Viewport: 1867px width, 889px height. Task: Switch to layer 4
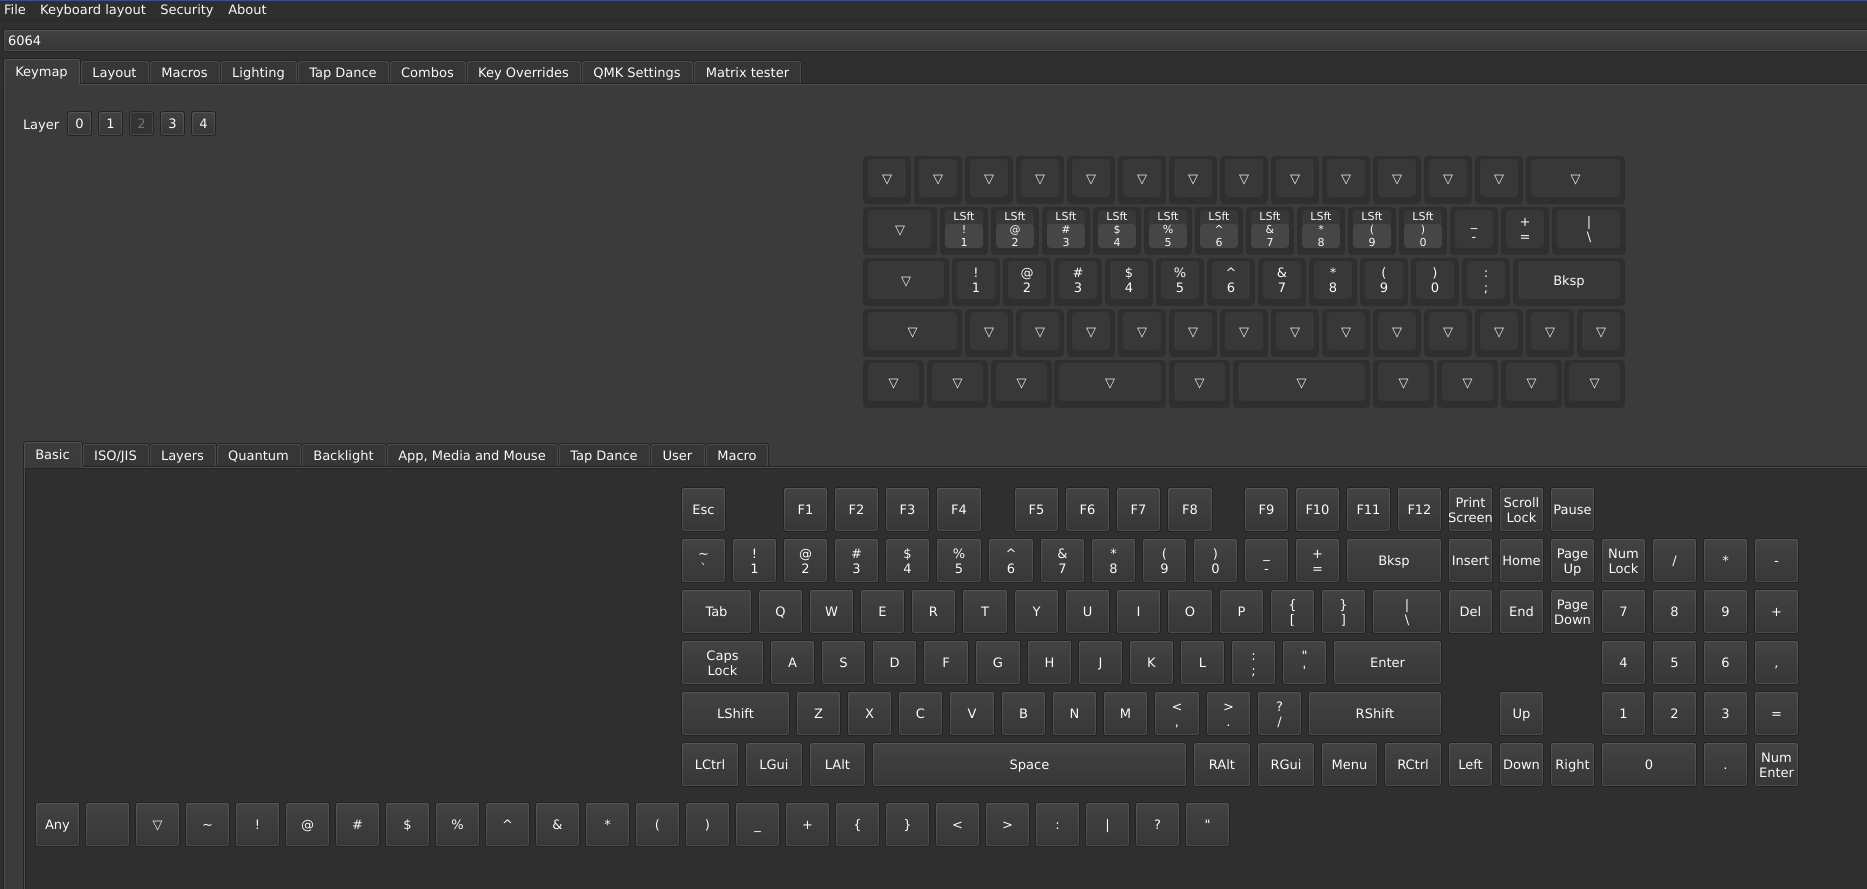click(203, 124)
